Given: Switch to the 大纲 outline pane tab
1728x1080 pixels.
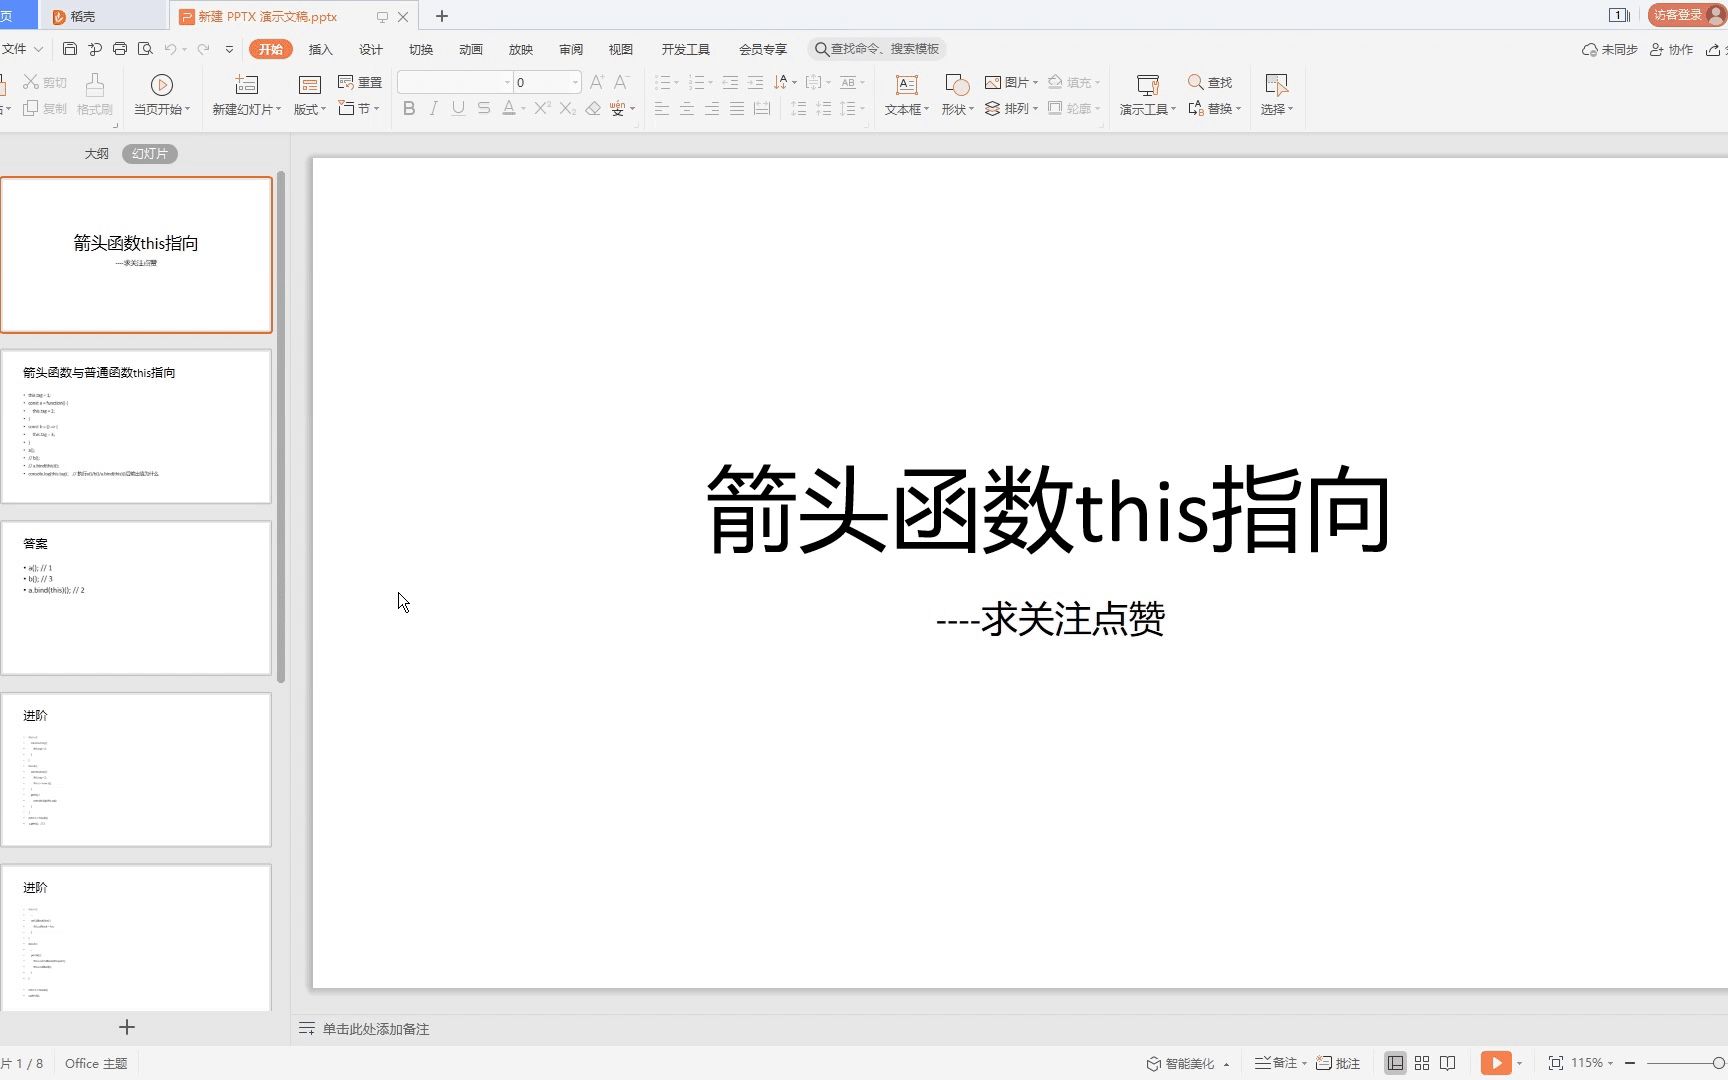Looking at the screenshot, I should [x=97, y=154].
